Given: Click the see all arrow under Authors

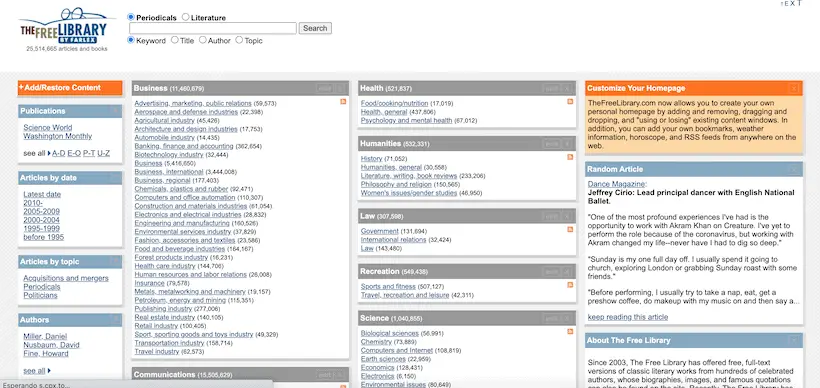Looking at the screenshot, I should [x=49, y=371].
